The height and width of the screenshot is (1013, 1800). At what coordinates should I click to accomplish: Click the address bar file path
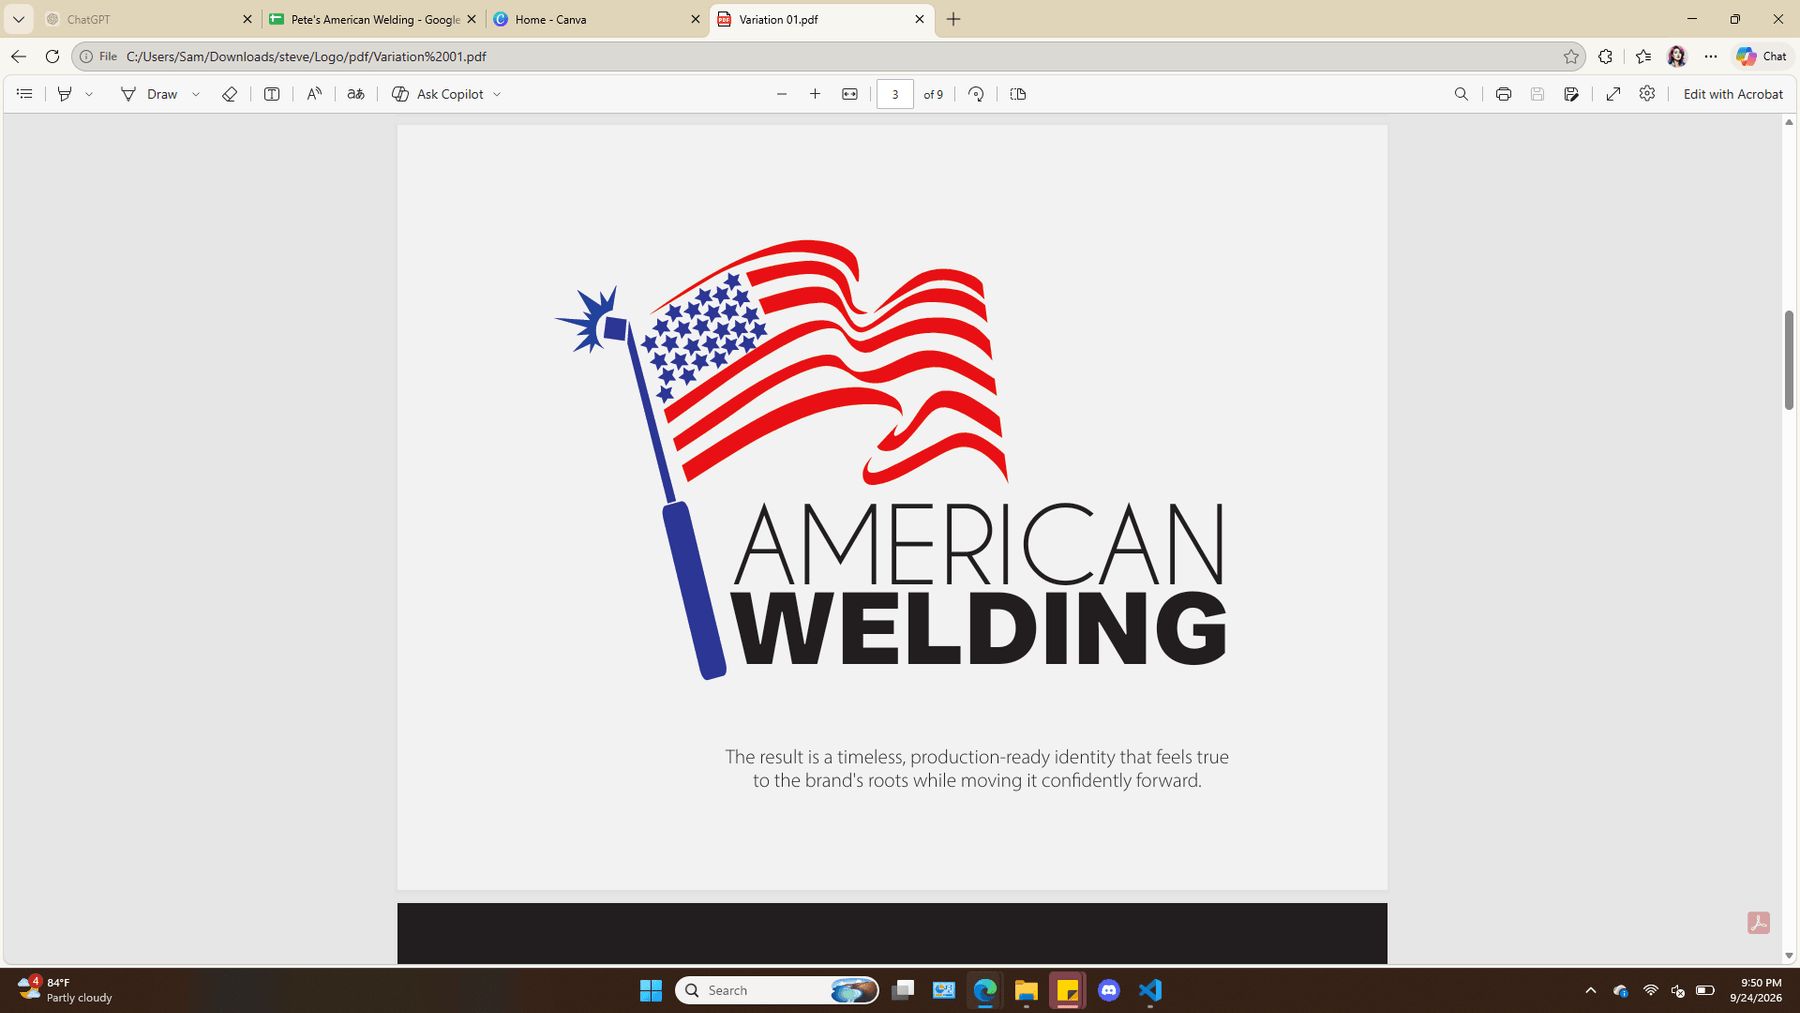pyautogui.click(x=306, y=57)
